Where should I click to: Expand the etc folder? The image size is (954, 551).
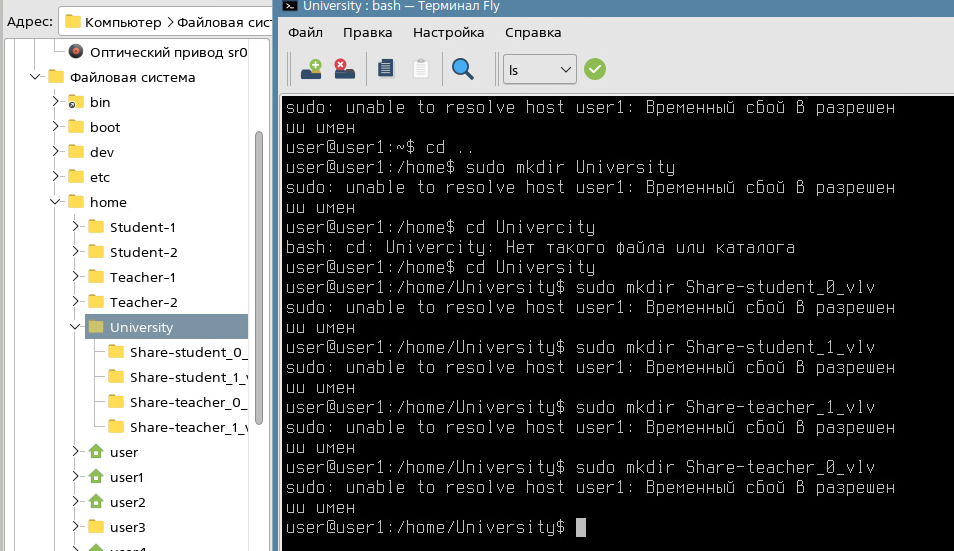coord(55,176)
